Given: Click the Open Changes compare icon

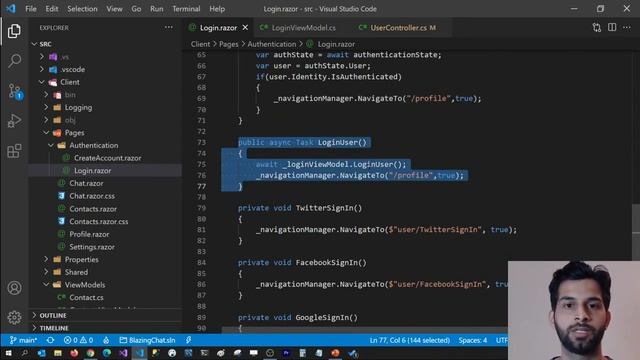Looking at the screenshot, I should point(597,27).
